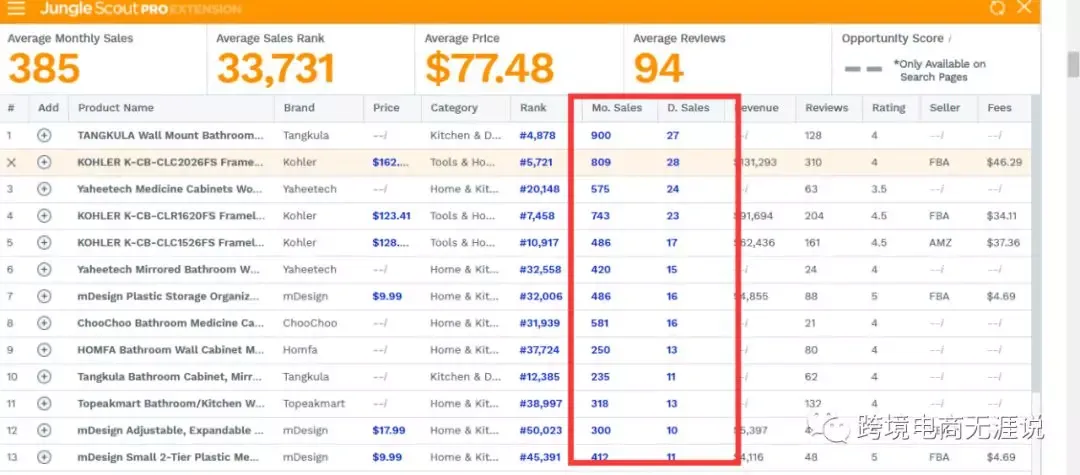This screenshot has height=475, width=1080.
Task: Click monthly sales value 900
Action: pos(601,136)
